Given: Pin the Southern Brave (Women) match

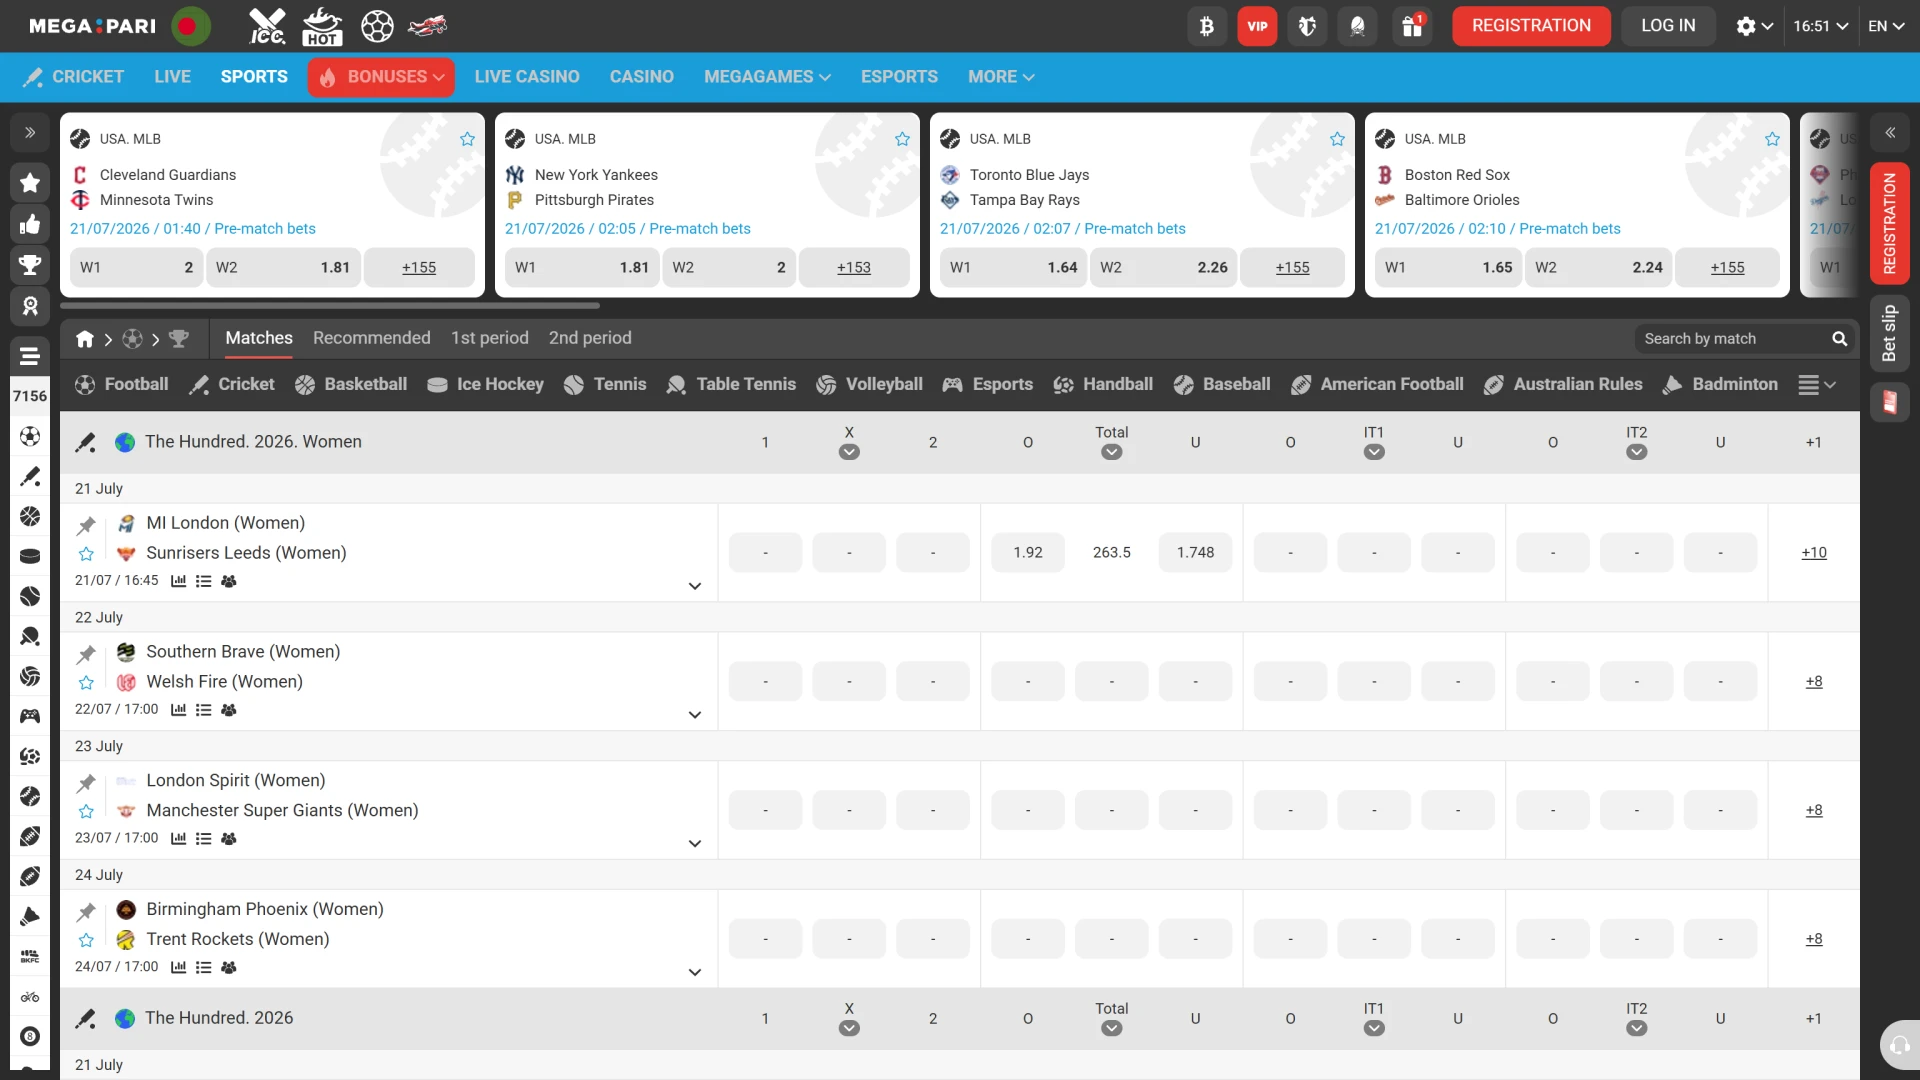Looking at the screenshot, I should pyautogui.click(x=86, y=654).
